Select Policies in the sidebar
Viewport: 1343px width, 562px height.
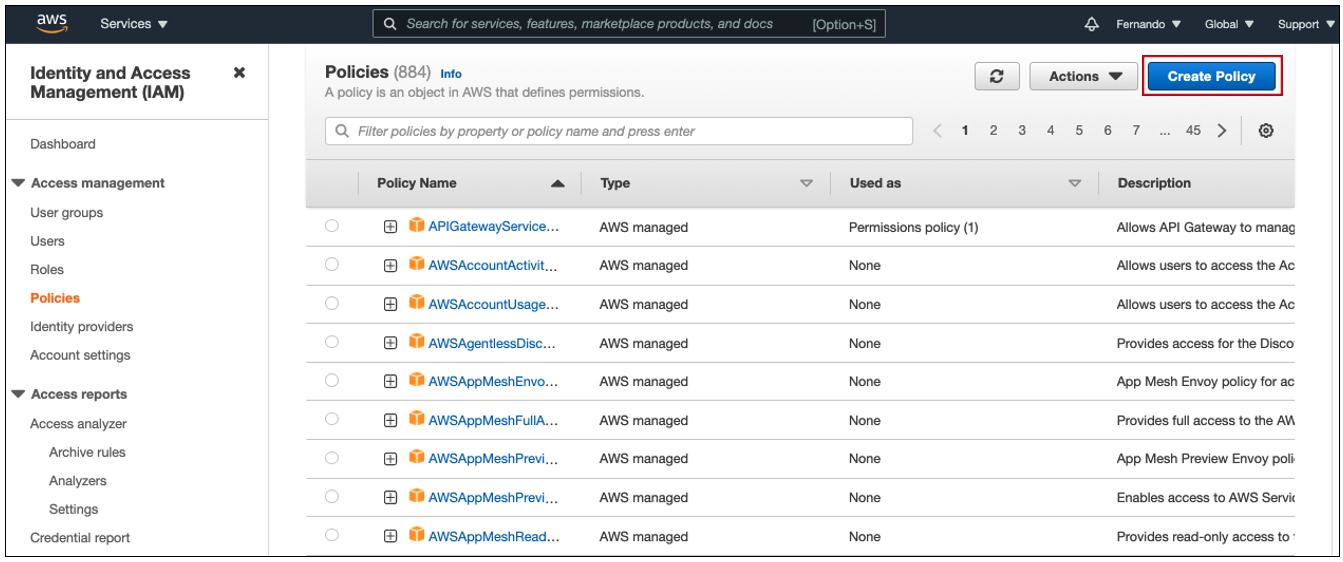(x=55, y=298)
